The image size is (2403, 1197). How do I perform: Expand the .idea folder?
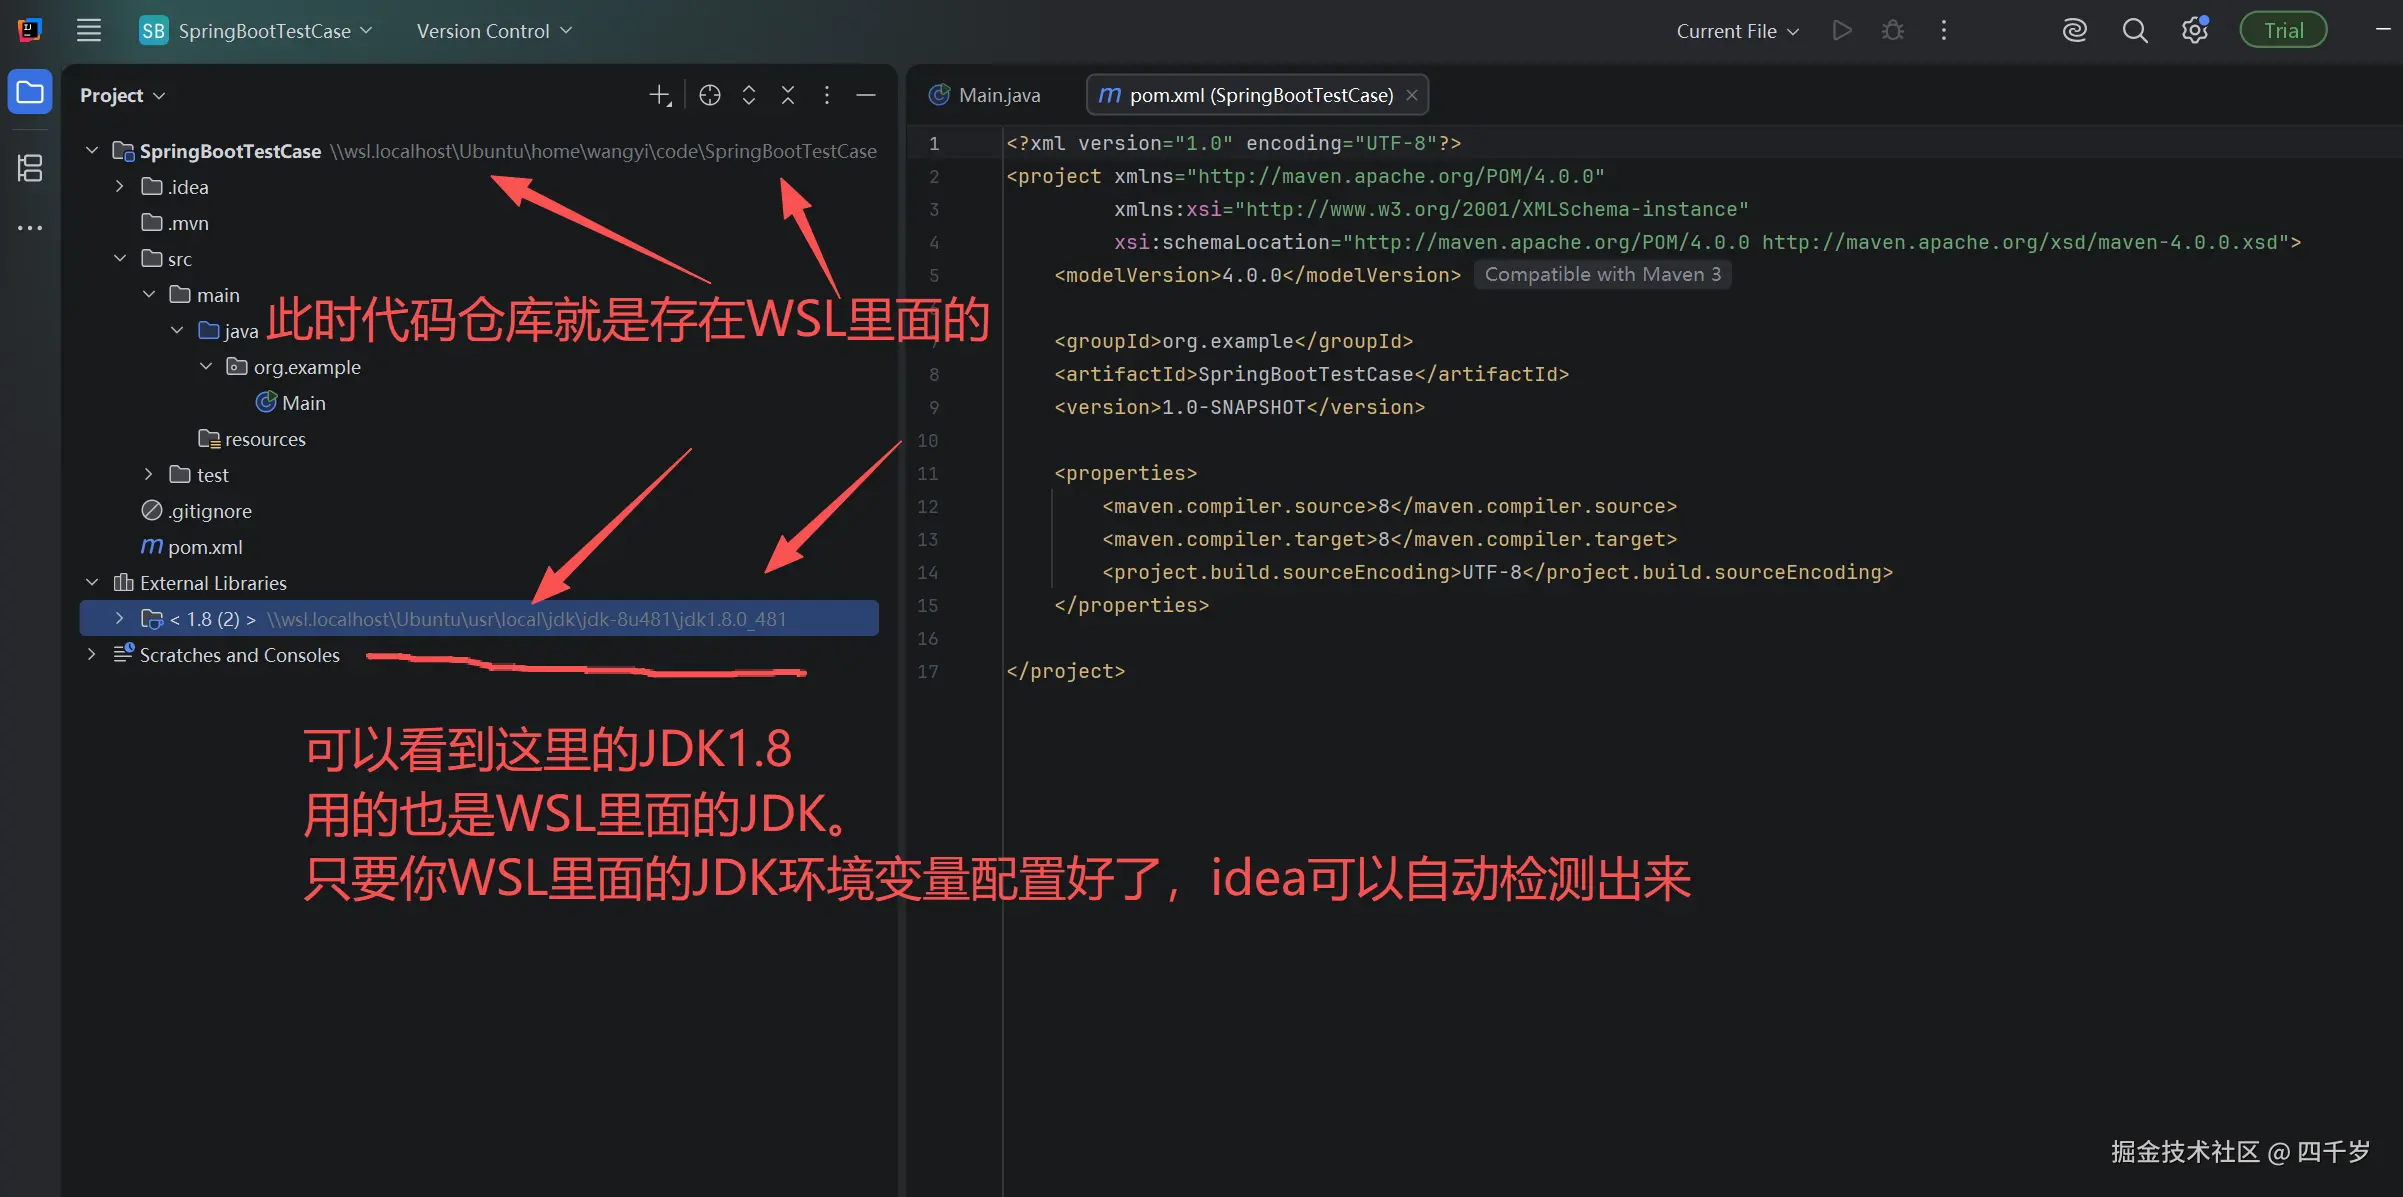119,187
